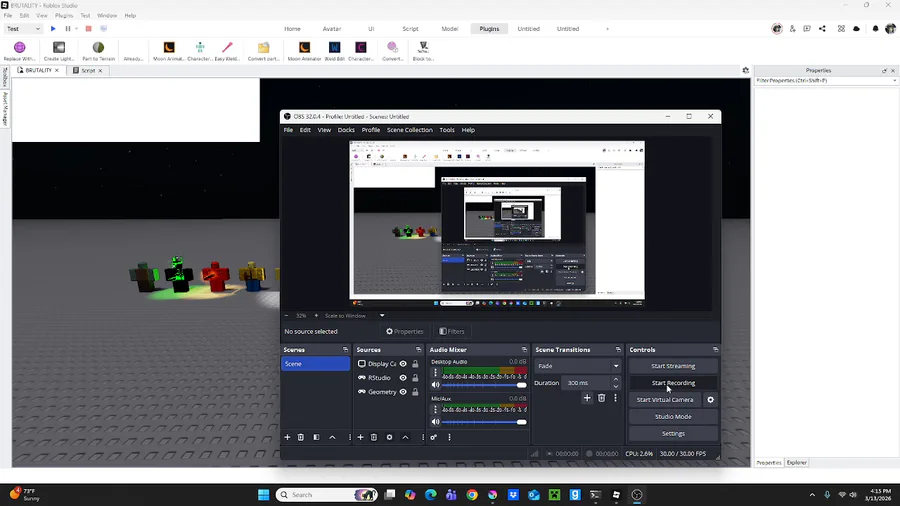The image size is (900, 506).
Task: Open the OBS Tools menu
Action: (447, 130)
